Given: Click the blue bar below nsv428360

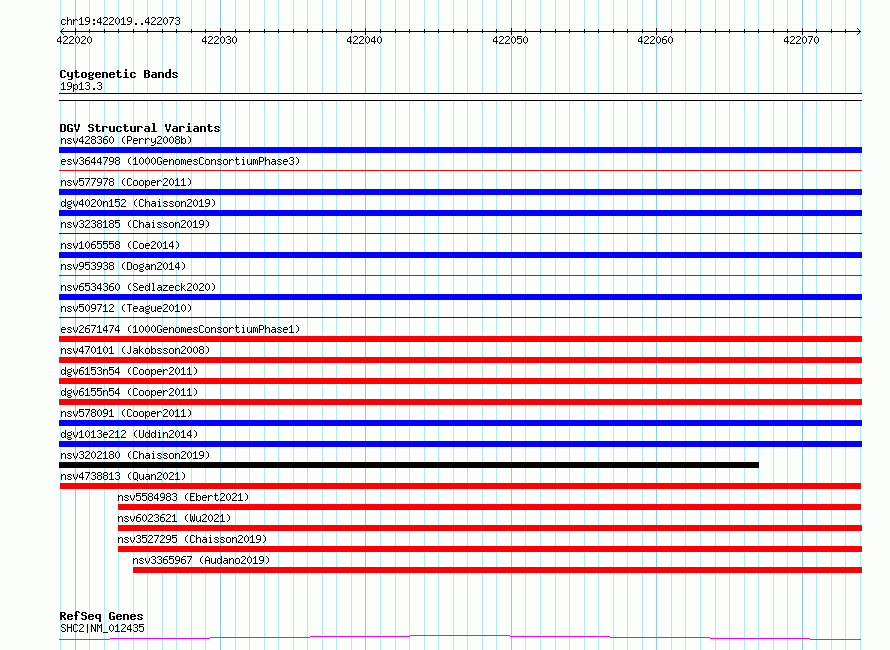Looking at the screenshot, I should point(460,150).
